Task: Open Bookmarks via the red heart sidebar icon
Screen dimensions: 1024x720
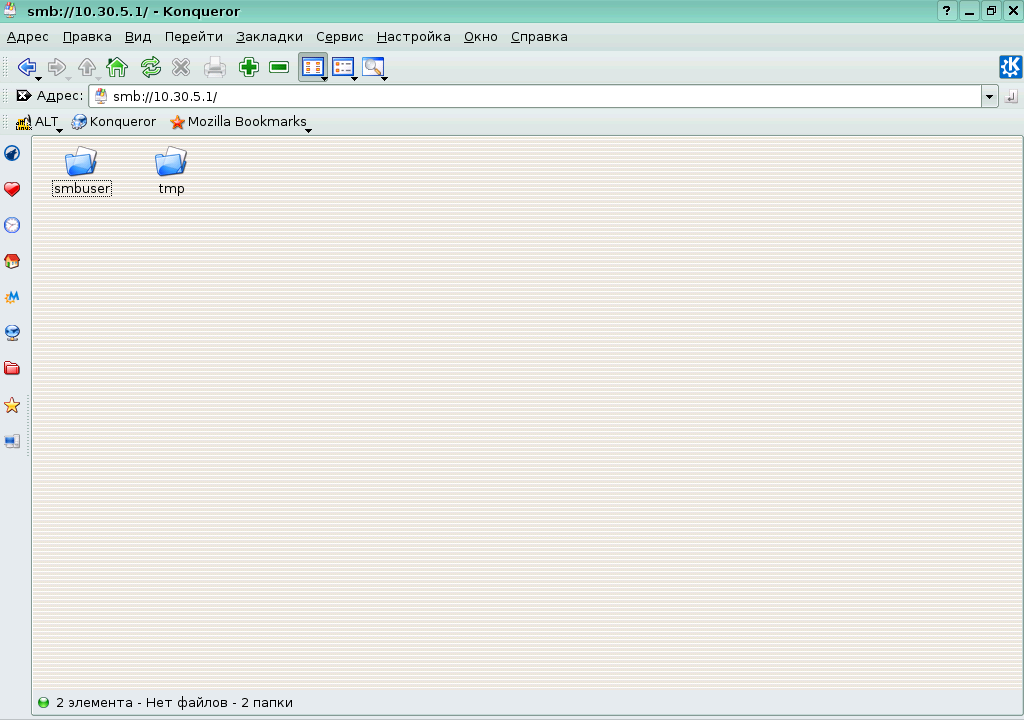Action: pos(11,189)
